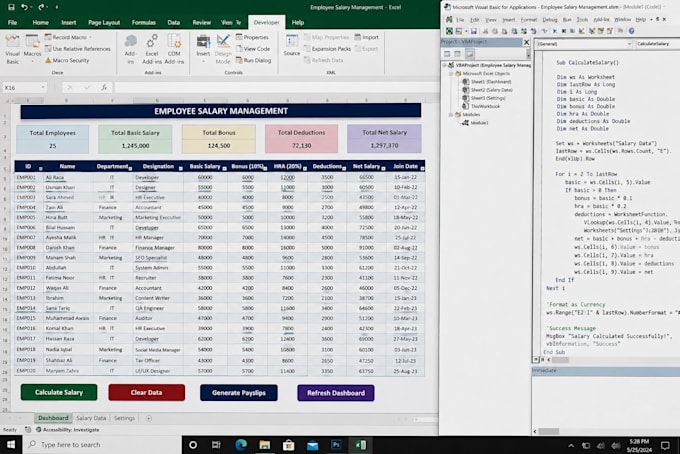Click the fx Insert Function icon
Image resolution: width=680 pixels, height=454 pixels.
pyautogui.click(x=104, y=87)
